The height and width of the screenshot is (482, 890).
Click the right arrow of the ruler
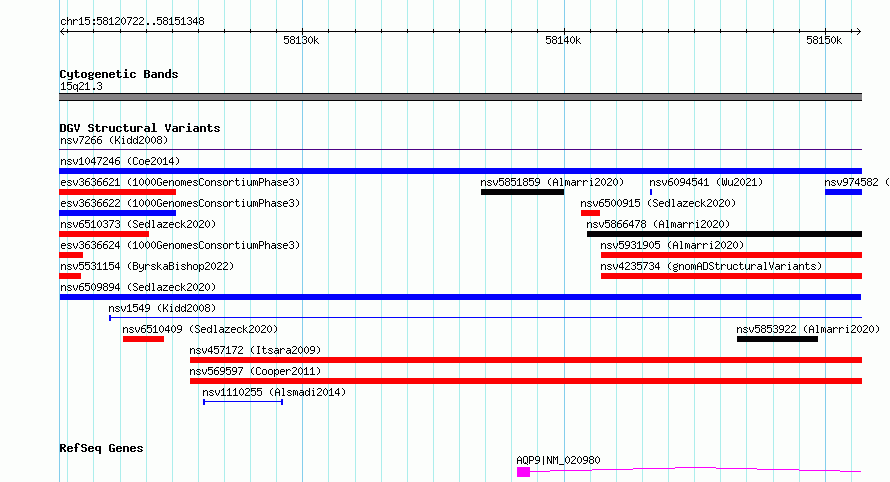(858, 32)
